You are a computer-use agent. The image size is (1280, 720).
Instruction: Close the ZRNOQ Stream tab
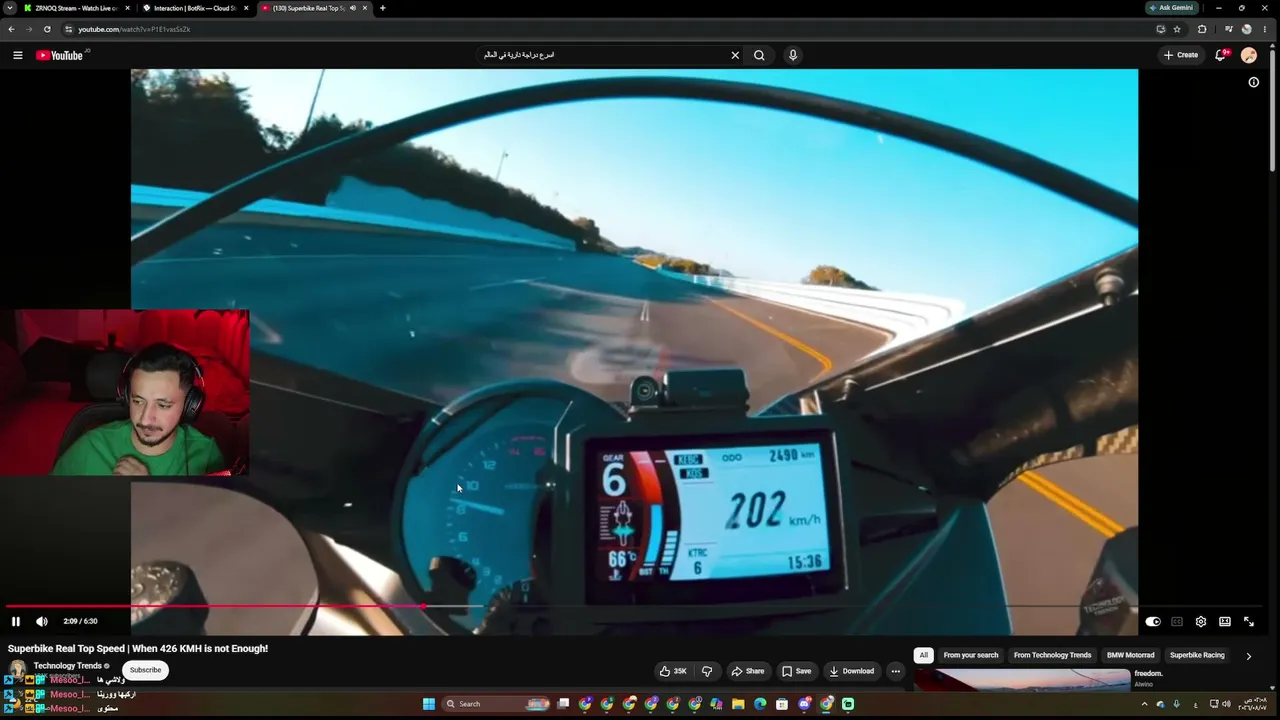(x=127, y=8)
